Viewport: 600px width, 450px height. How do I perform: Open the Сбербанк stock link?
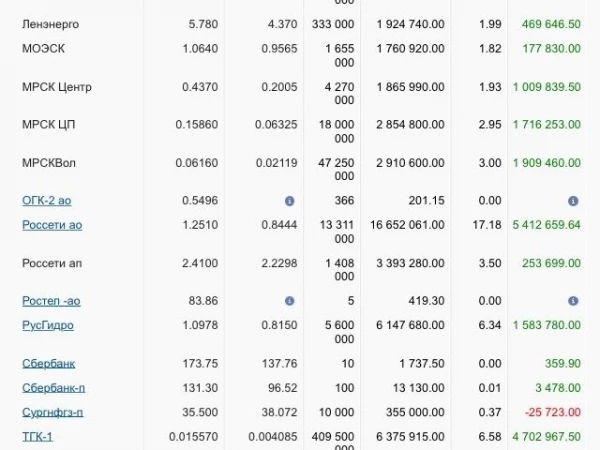[x=49, y=364]
